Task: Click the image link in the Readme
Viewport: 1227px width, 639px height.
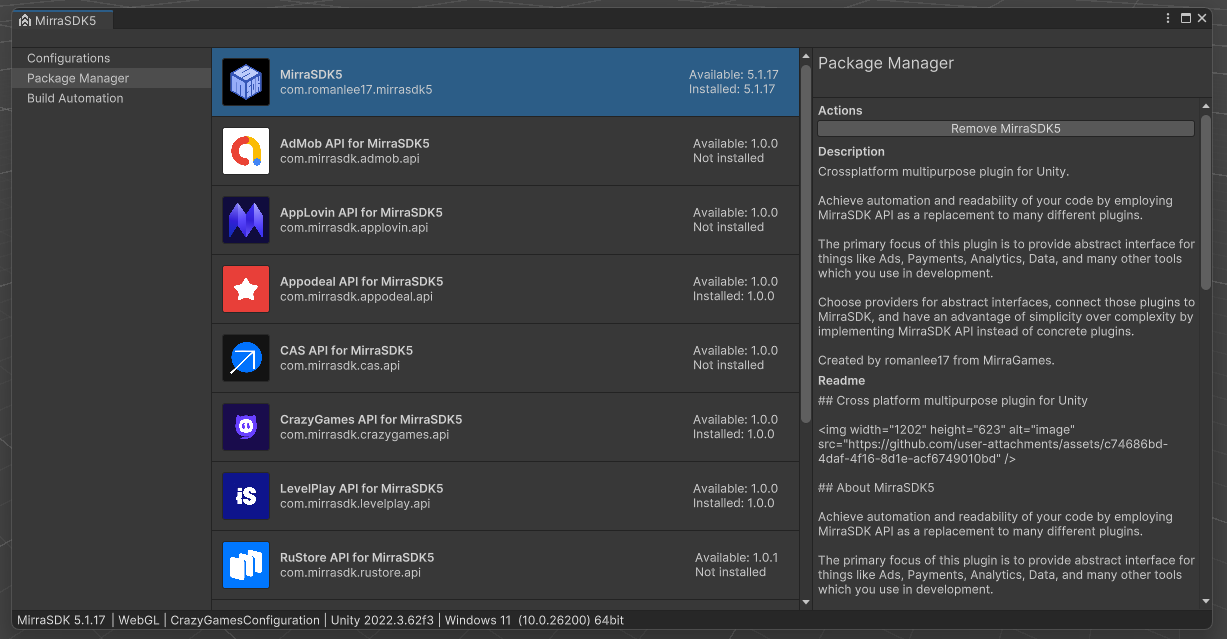Action: coord(1000,442)
